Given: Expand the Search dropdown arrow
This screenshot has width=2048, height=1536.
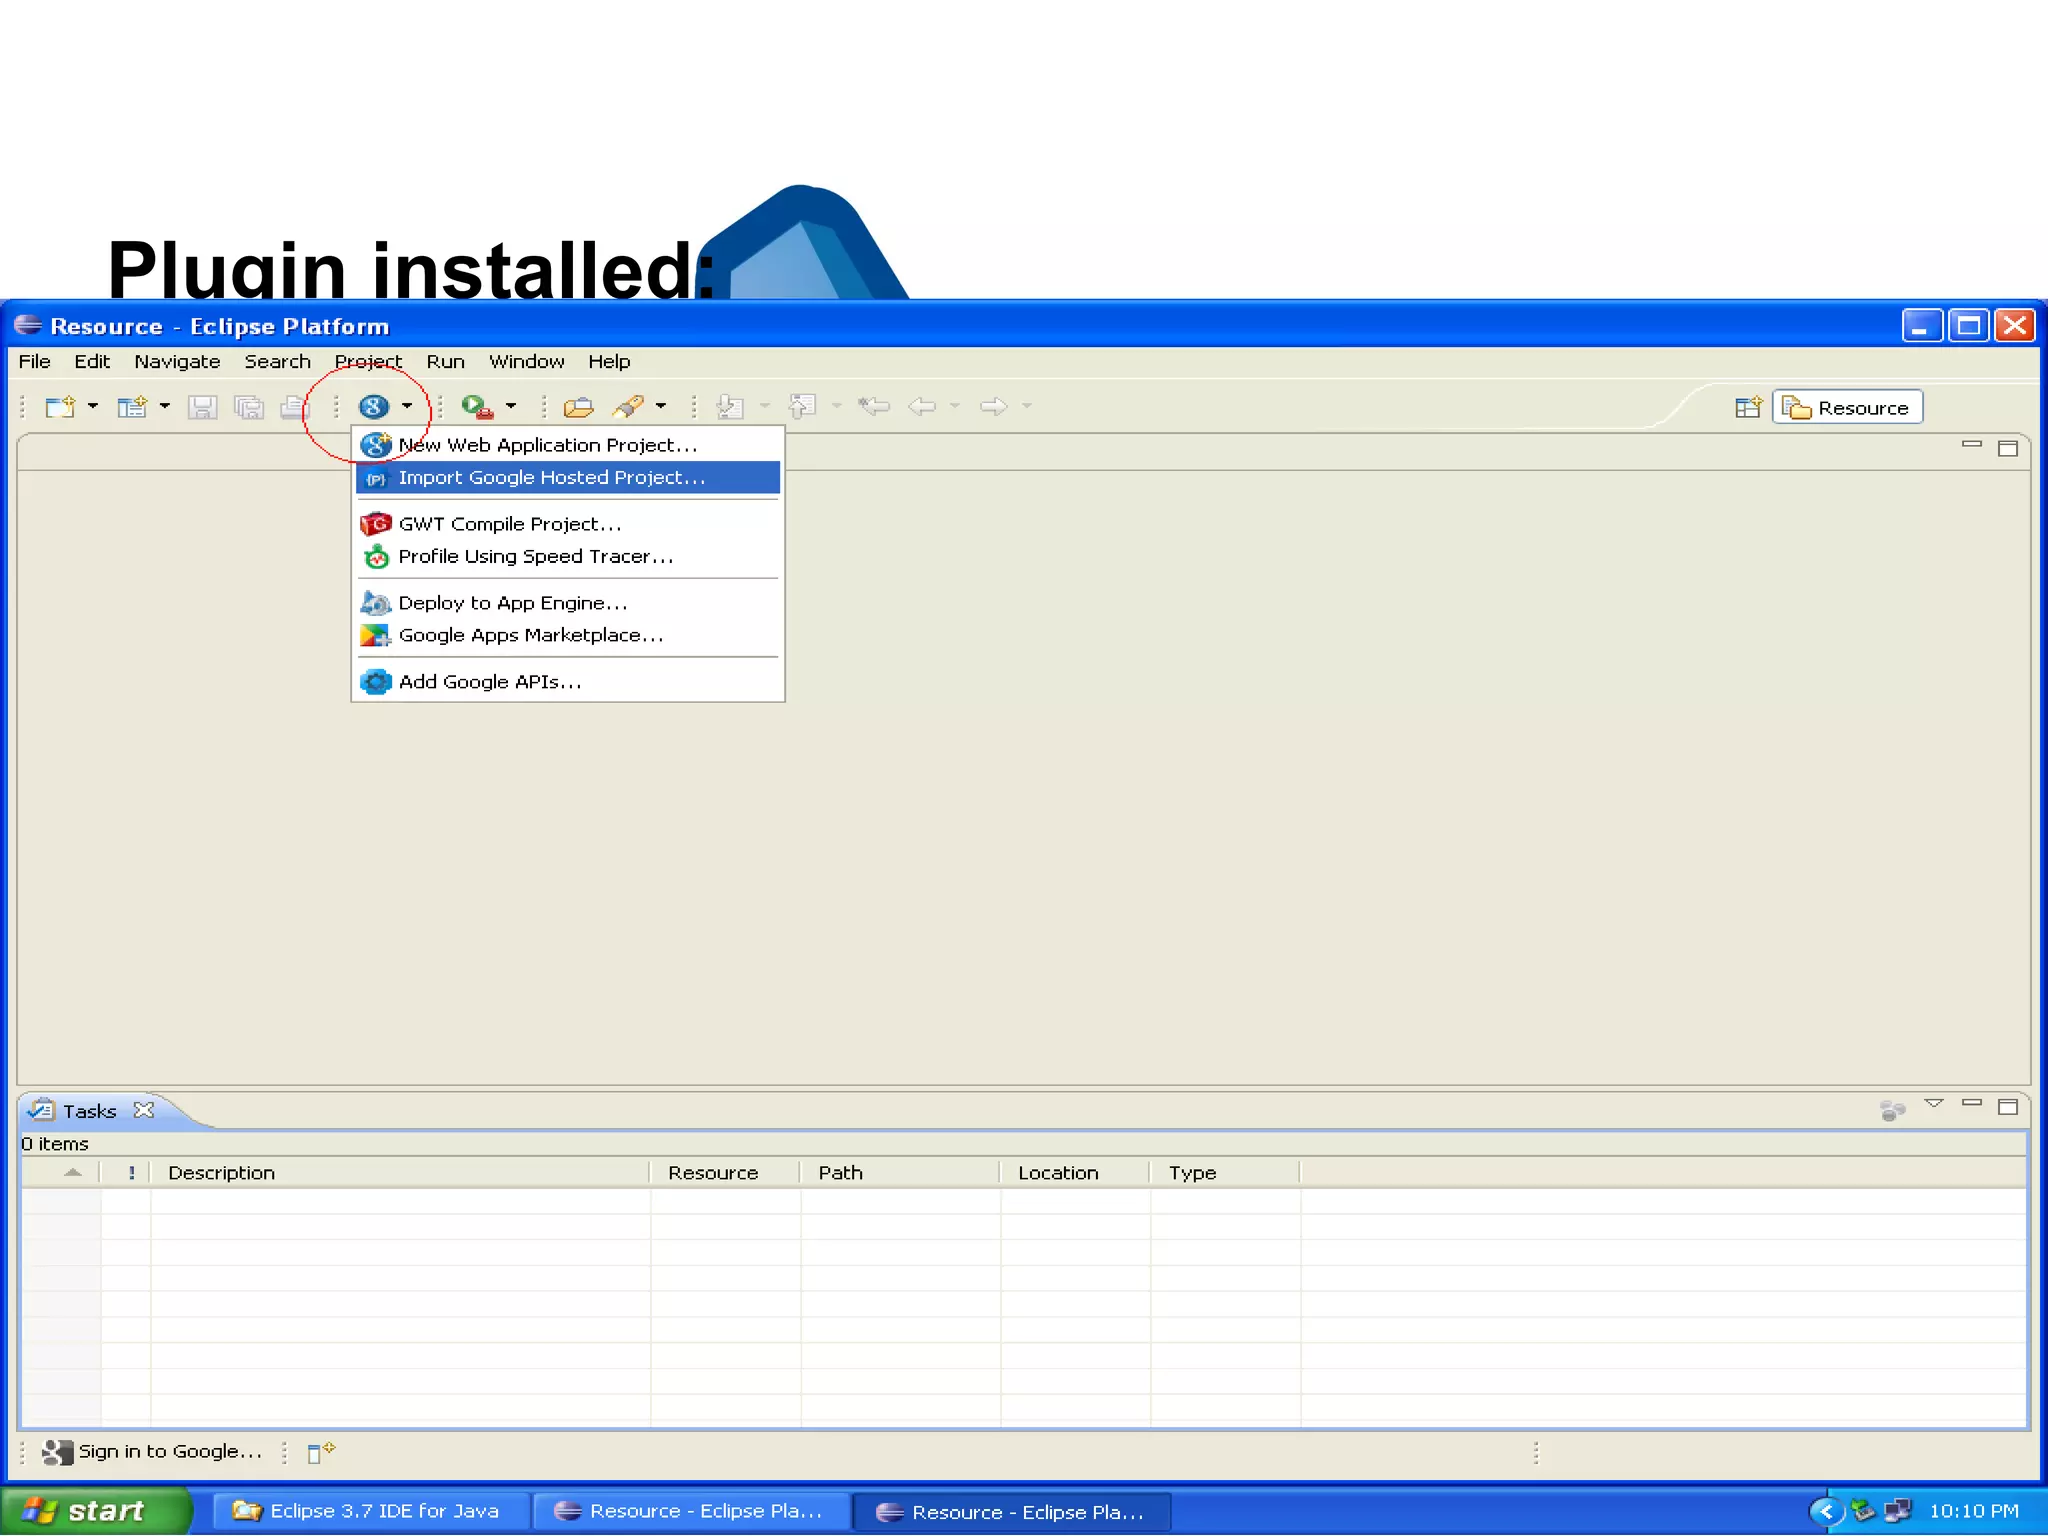Looking at the screenshot, I should (661, 406).
